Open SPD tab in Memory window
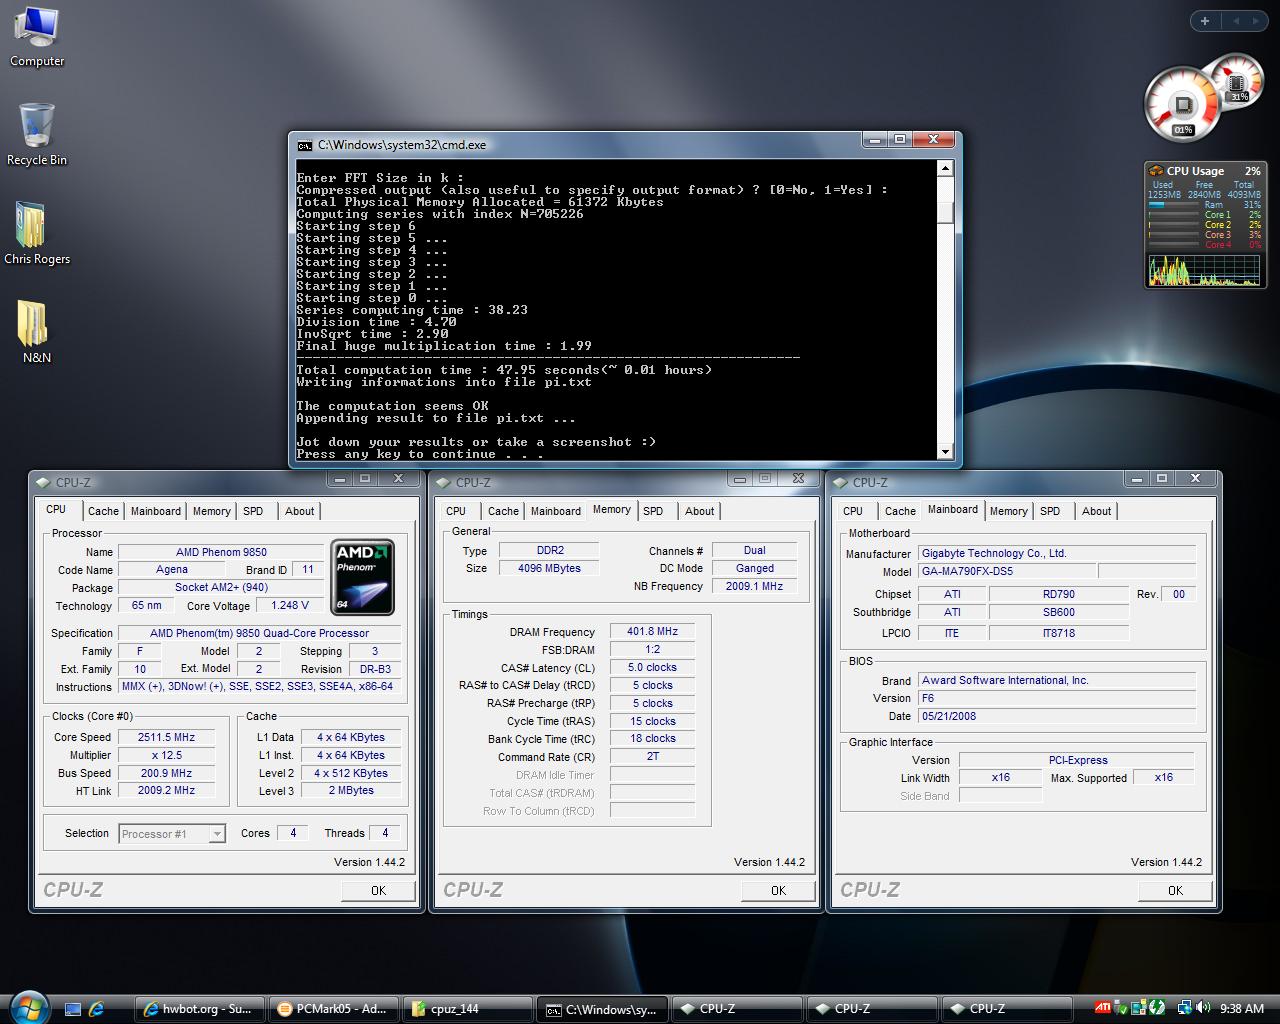This screenshot has width=1280, height=1024. 653,511
